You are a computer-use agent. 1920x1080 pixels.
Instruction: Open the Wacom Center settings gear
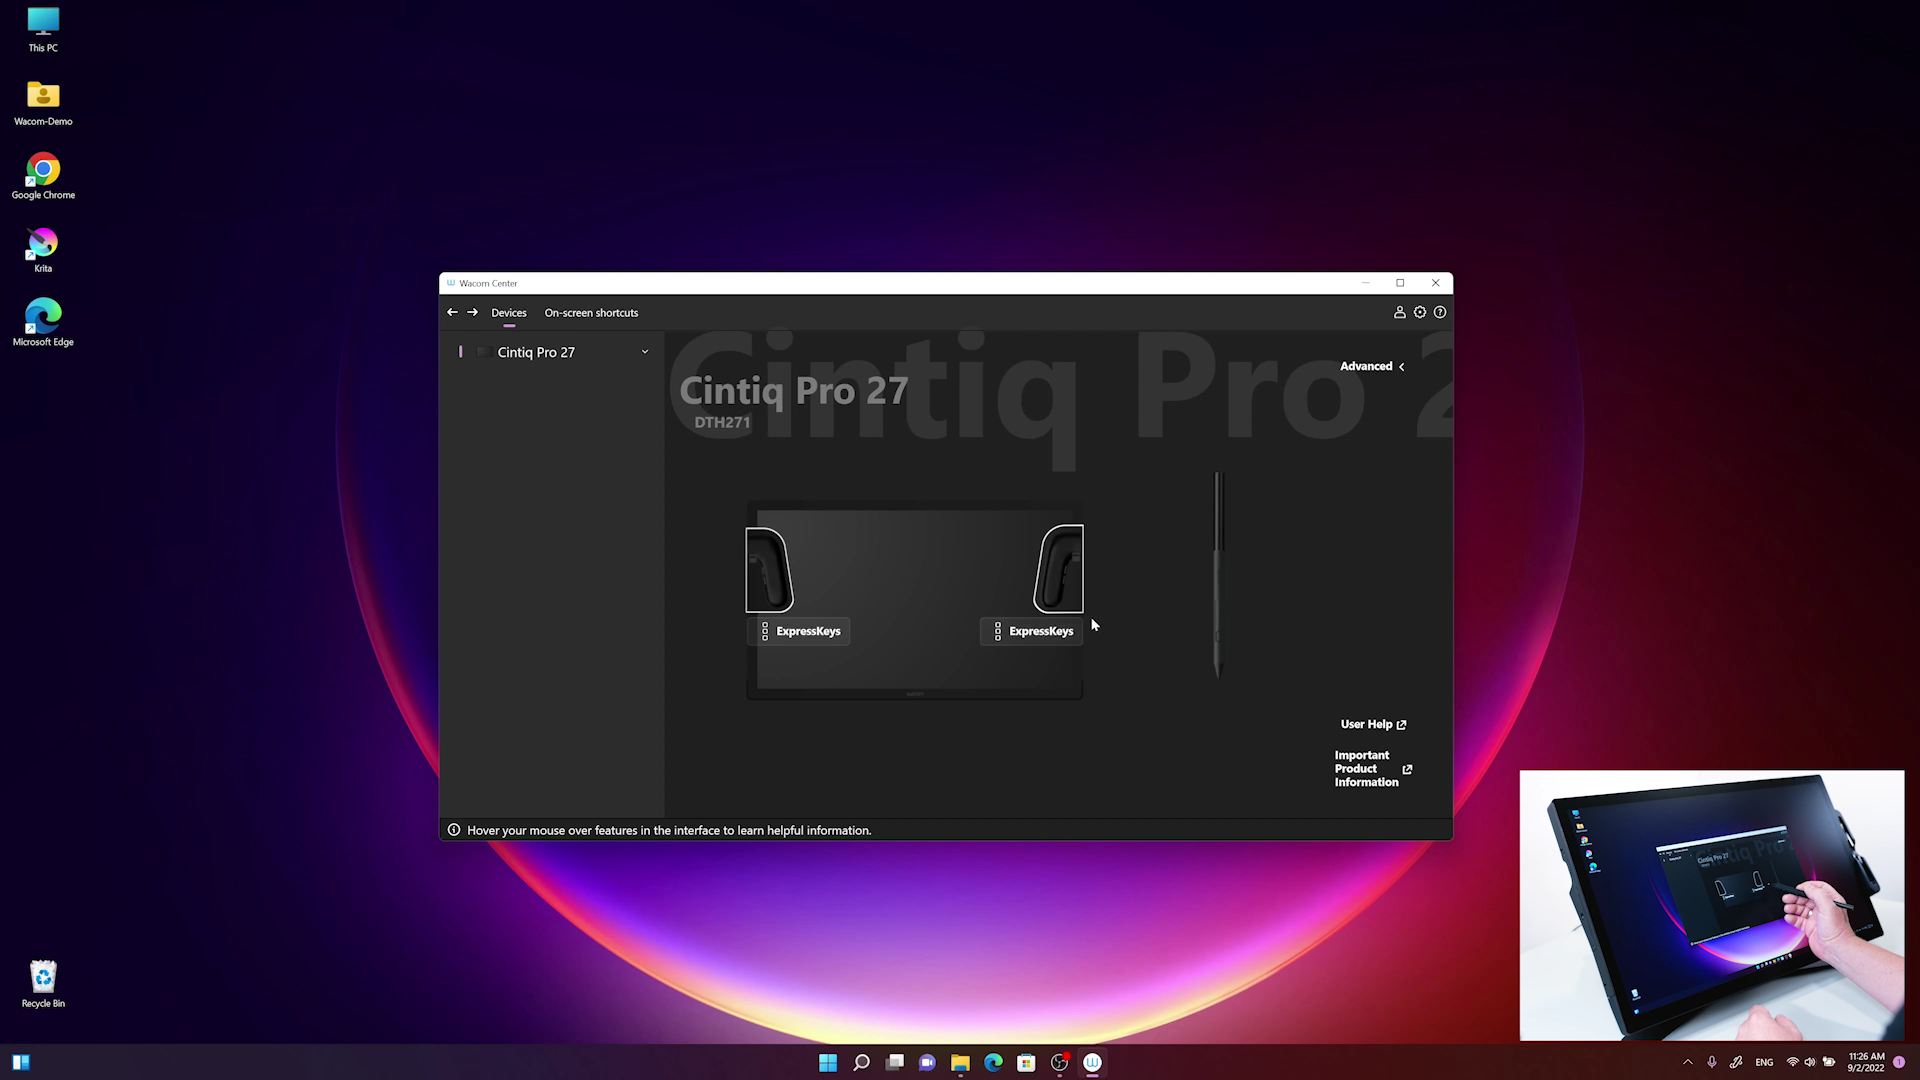[x=1419, y=312]
